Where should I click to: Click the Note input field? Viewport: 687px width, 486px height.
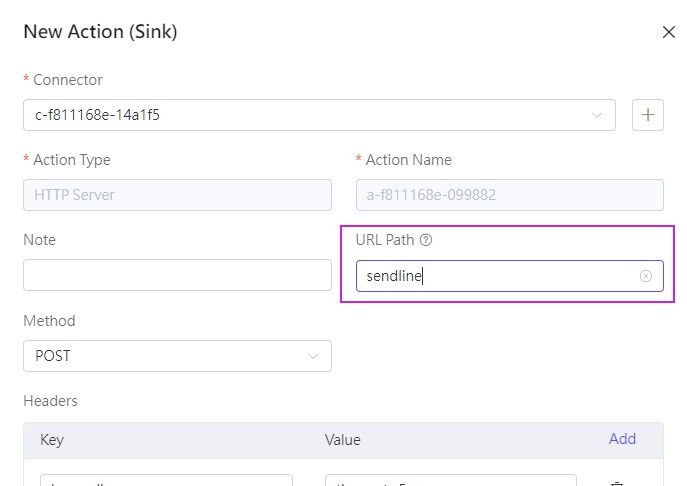[x=177, y=275]
